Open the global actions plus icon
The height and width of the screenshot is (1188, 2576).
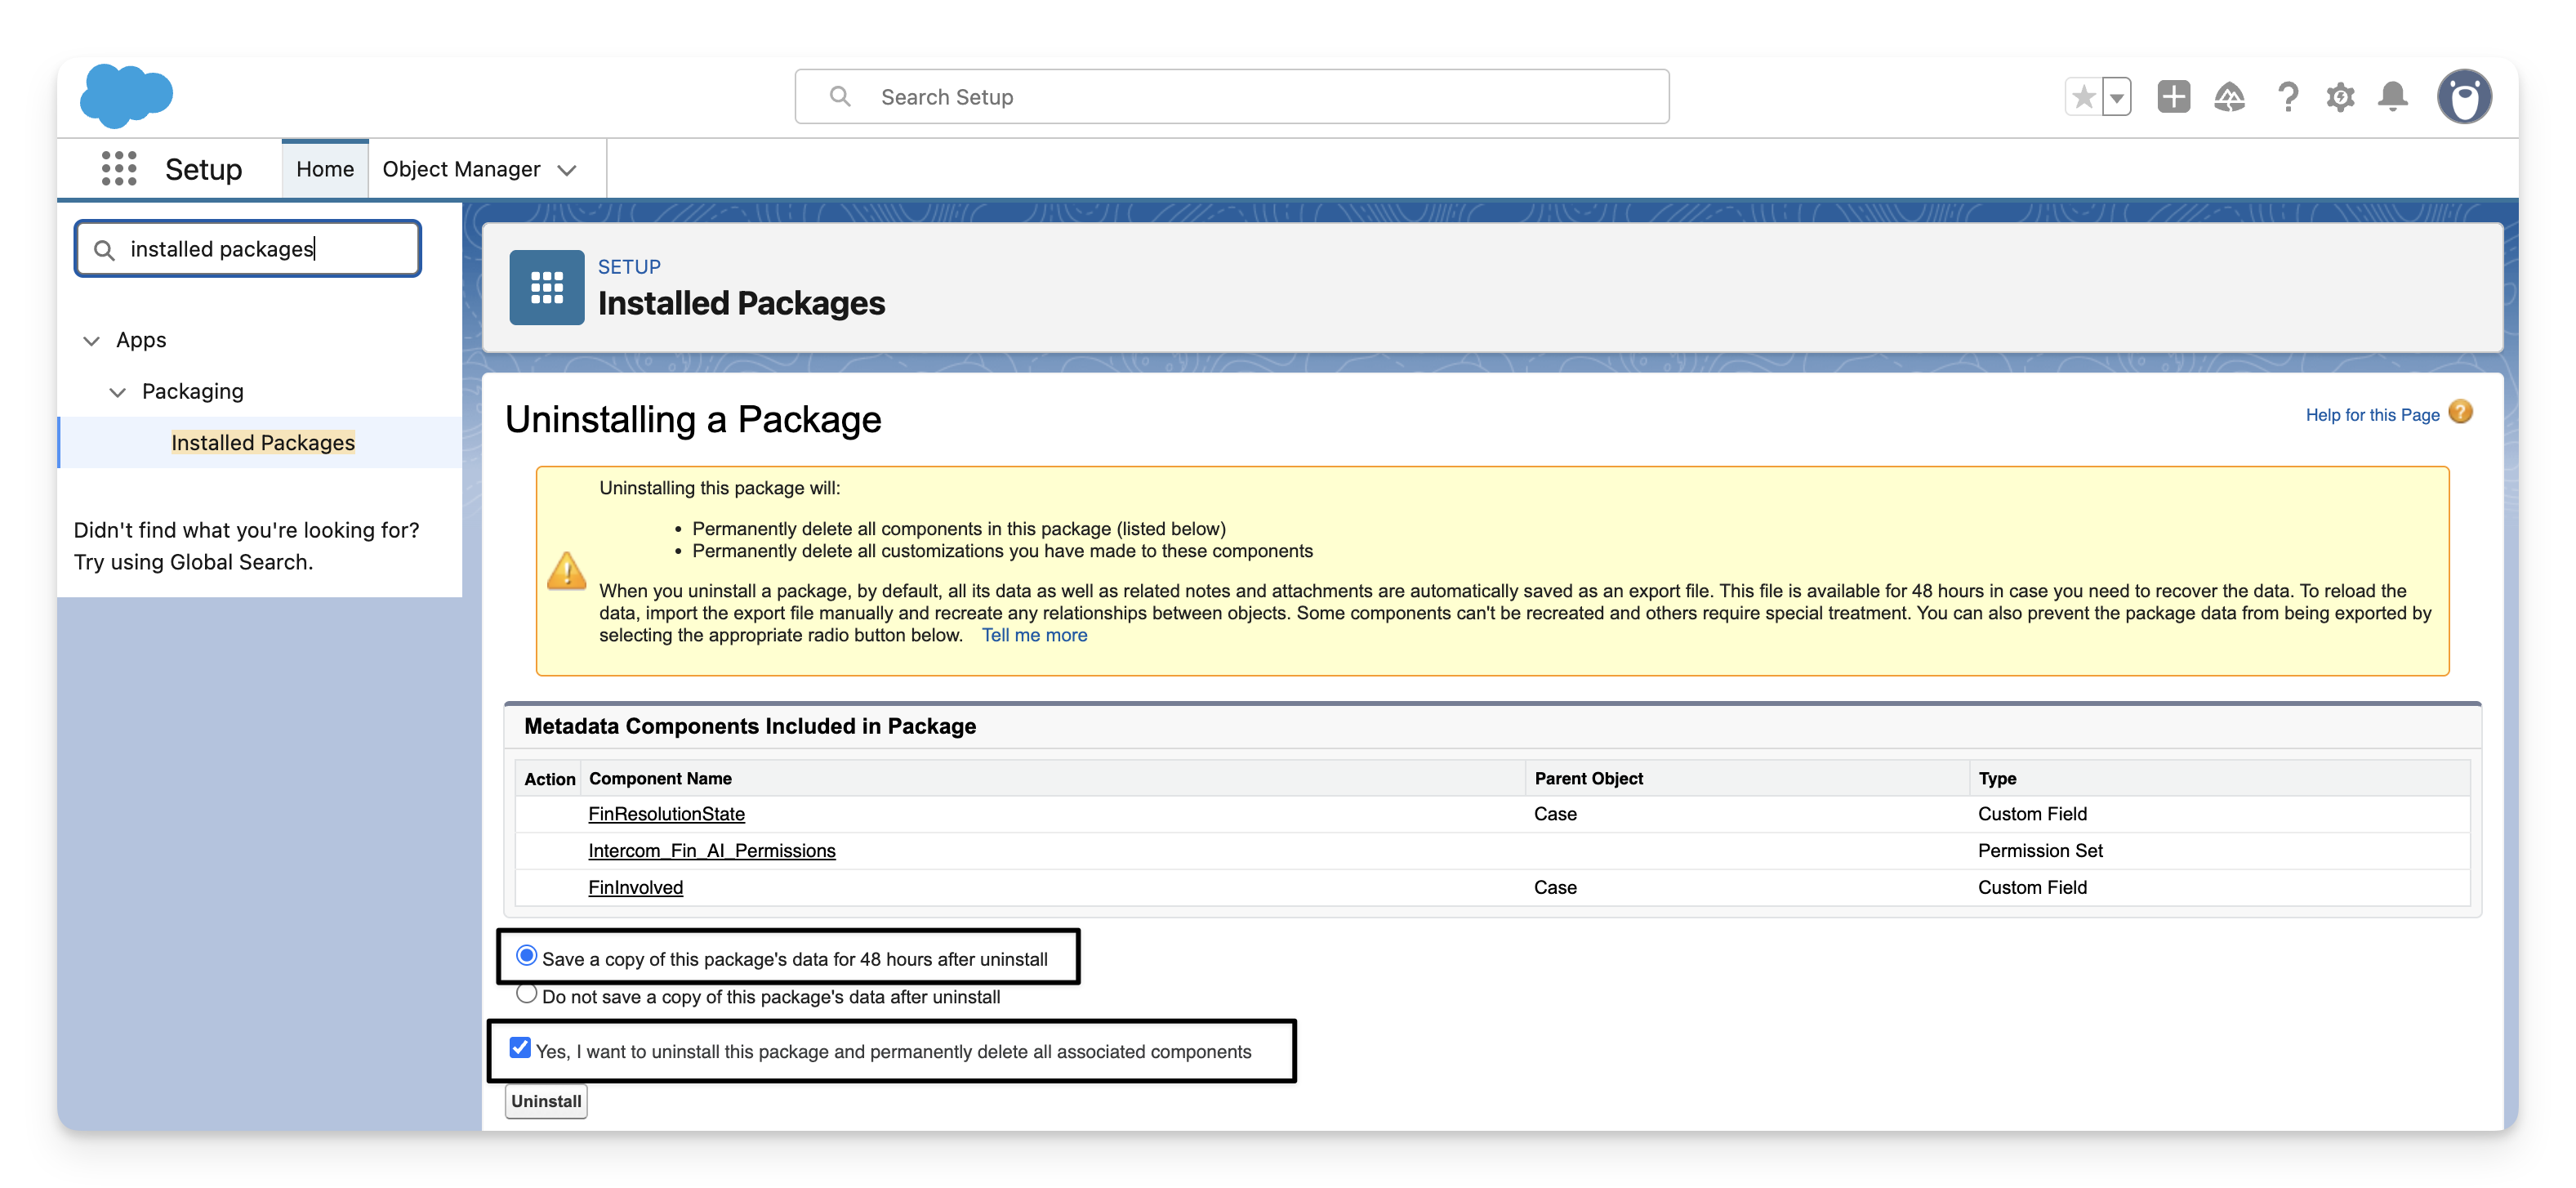pyautogui.click(x=2173, y=97)
